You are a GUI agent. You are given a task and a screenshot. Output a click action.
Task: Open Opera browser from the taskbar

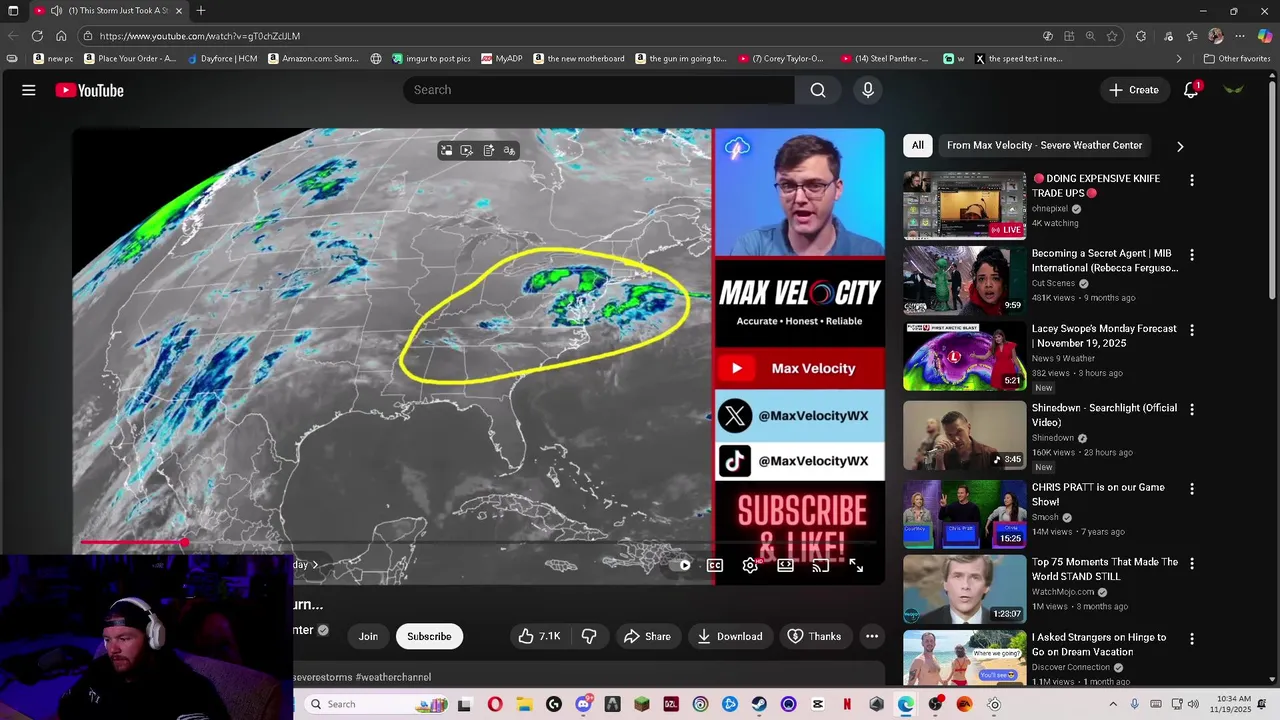click(x=495, y=704)
